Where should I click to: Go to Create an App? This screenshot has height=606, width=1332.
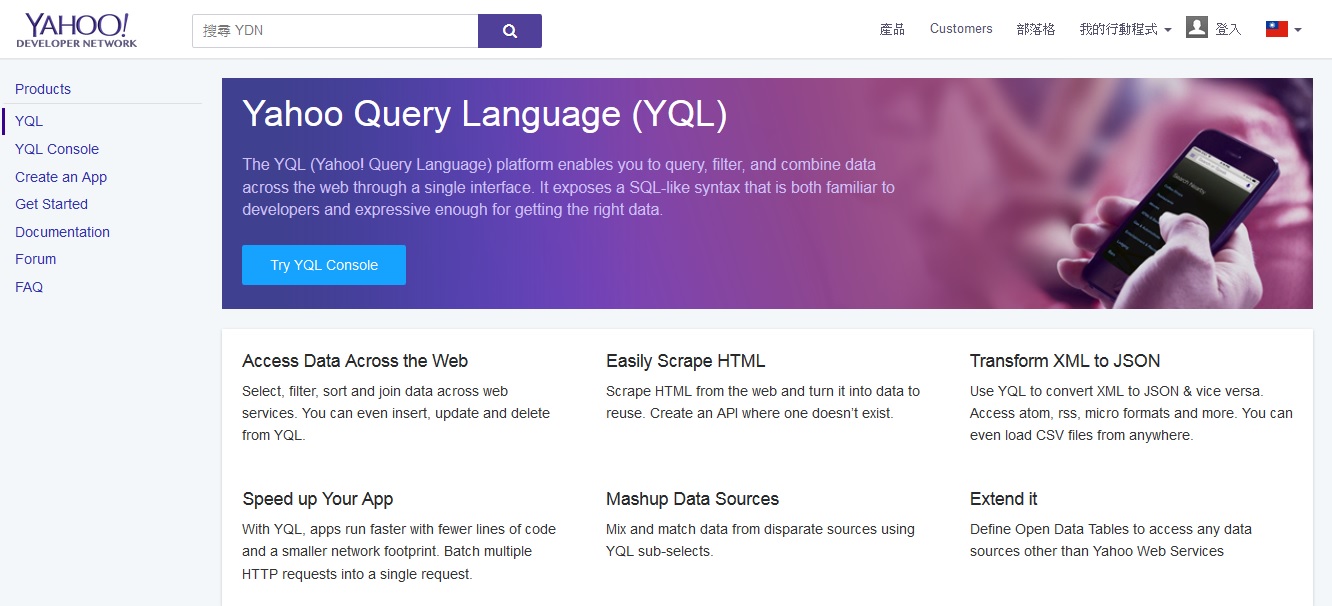click(61, 177)
